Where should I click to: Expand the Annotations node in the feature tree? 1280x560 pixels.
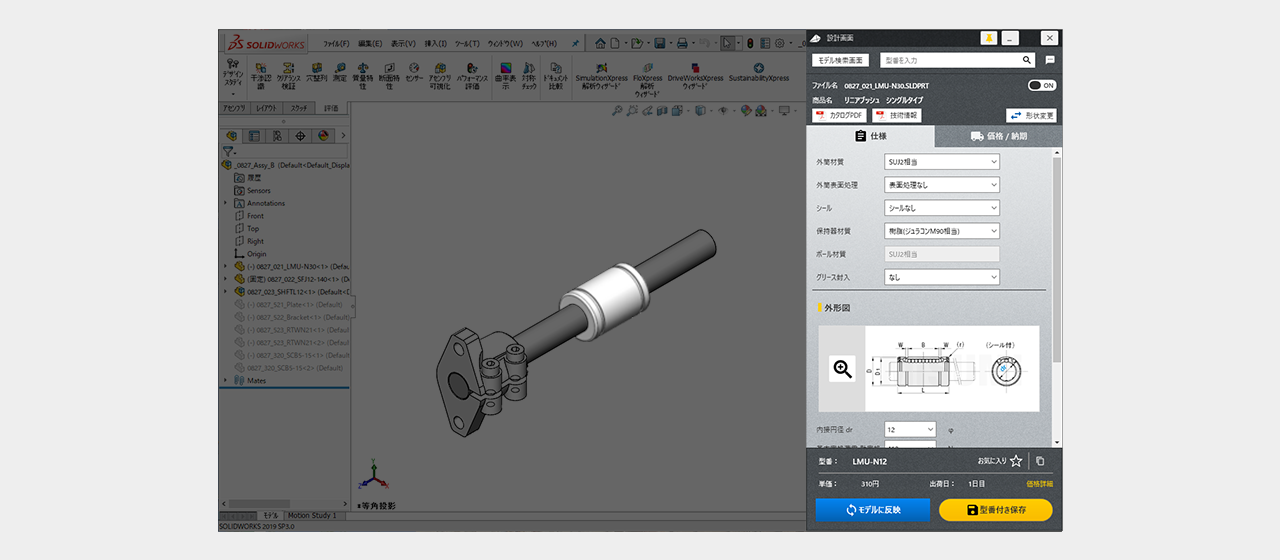point(226,203)
